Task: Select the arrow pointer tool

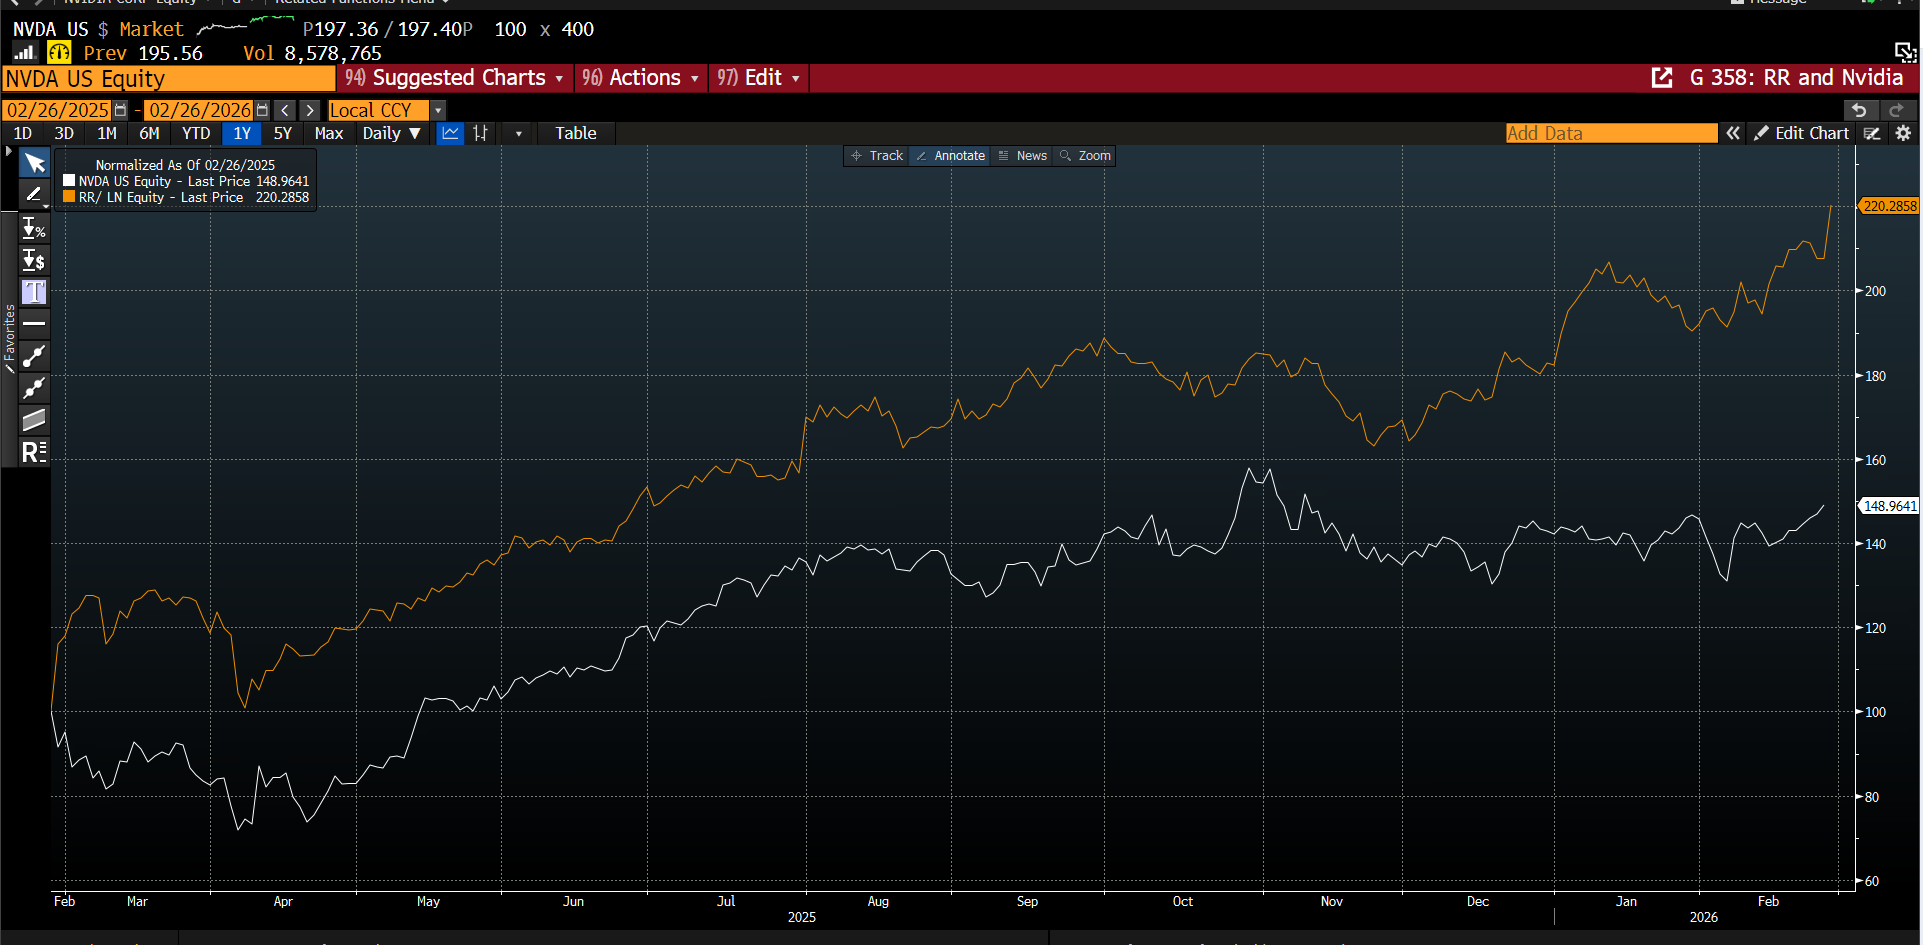Action: pyautogui.click(x=34, y=163)
